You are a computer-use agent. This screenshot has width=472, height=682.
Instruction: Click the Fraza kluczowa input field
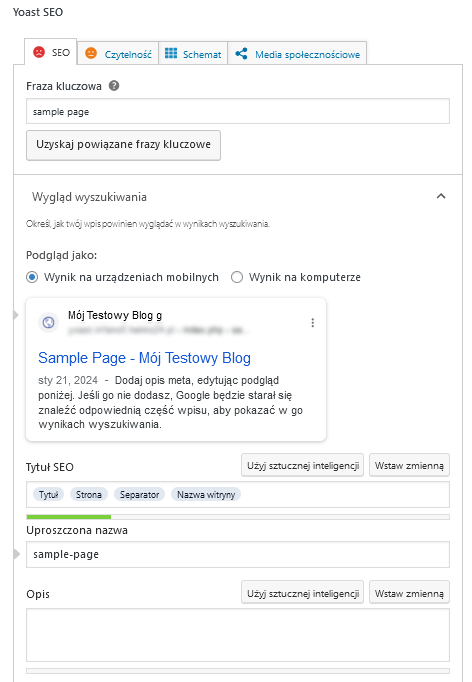pyautogui.click(x=238, y=111)
